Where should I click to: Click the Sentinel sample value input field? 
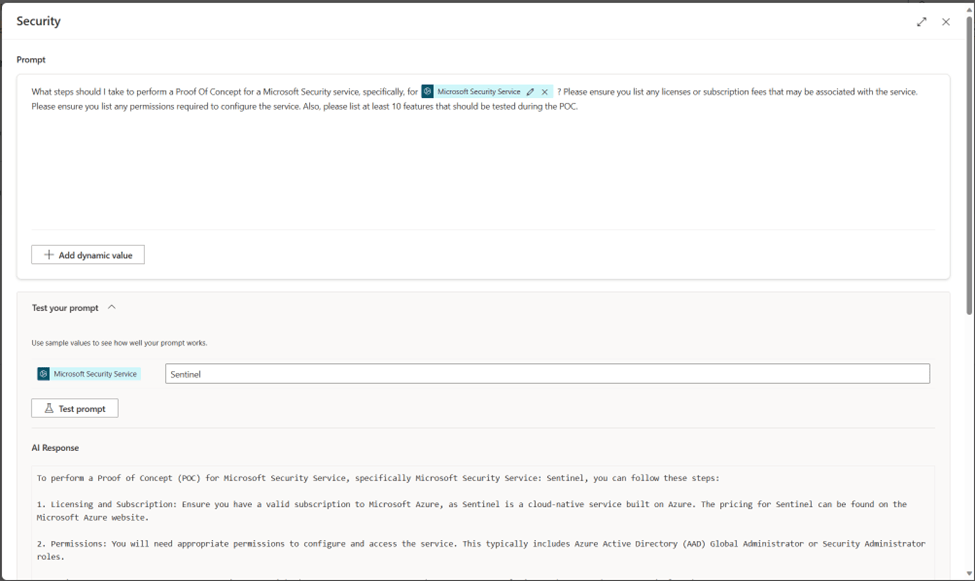(546, 374)
